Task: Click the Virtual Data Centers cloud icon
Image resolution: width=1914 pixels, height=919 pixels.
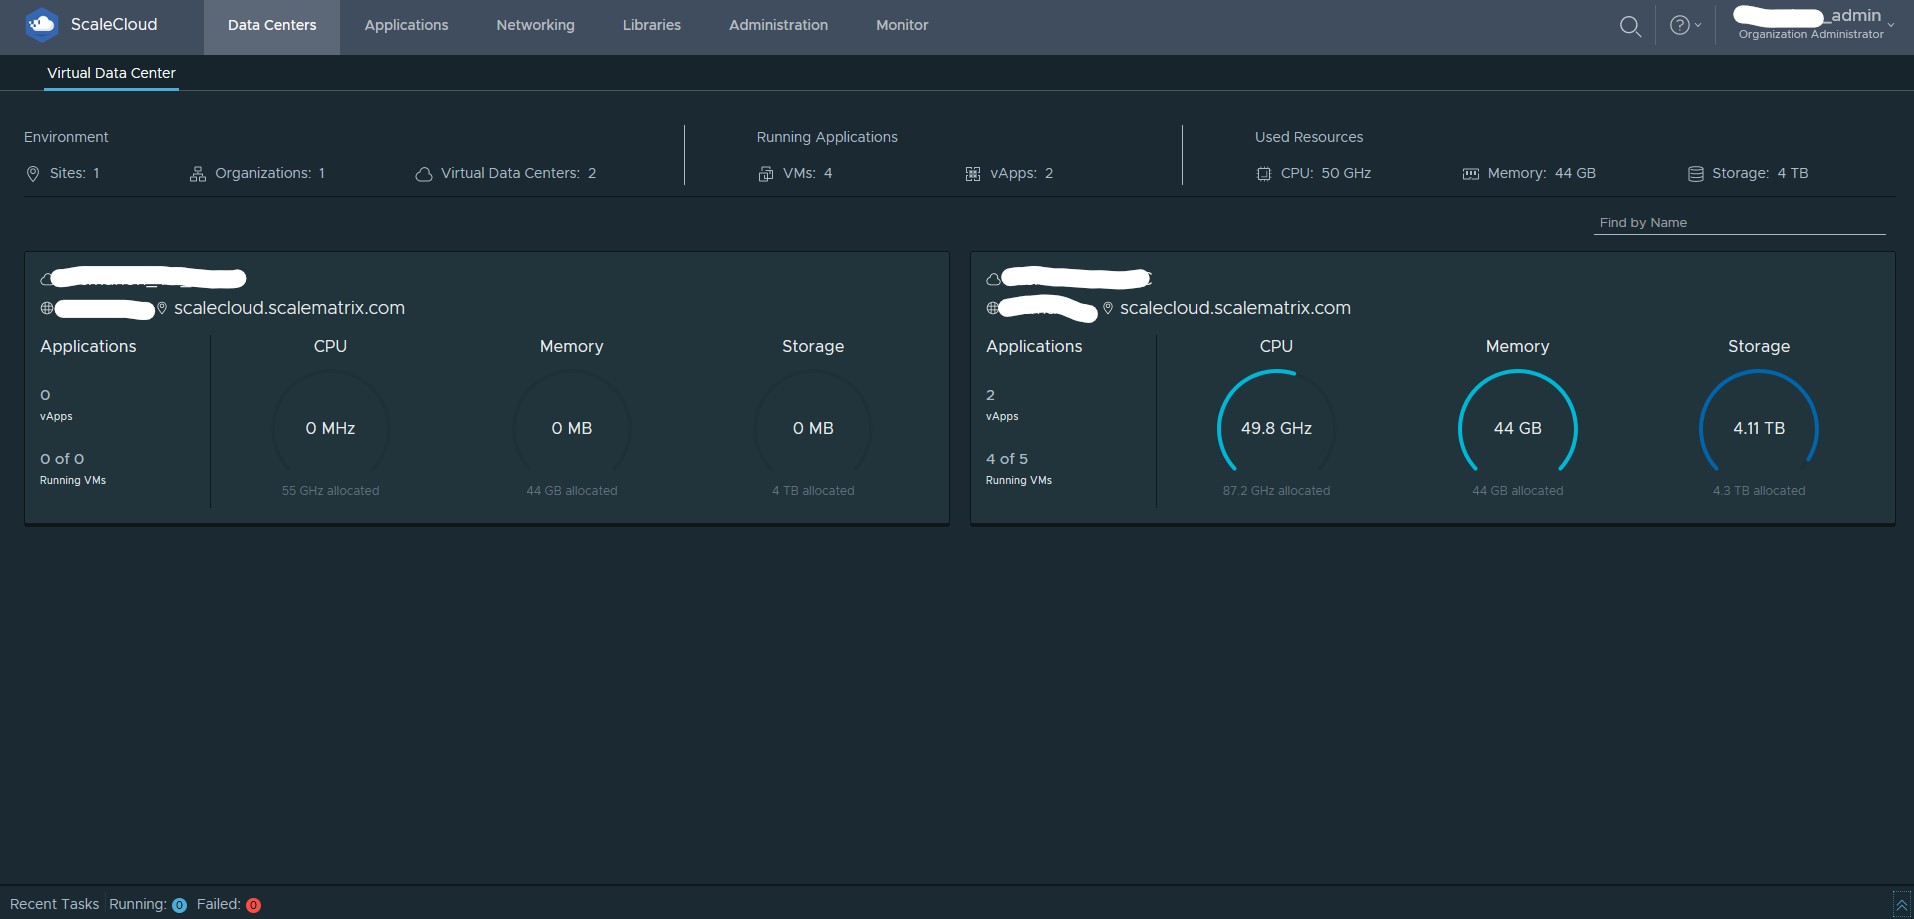Action: coord(424,174)
